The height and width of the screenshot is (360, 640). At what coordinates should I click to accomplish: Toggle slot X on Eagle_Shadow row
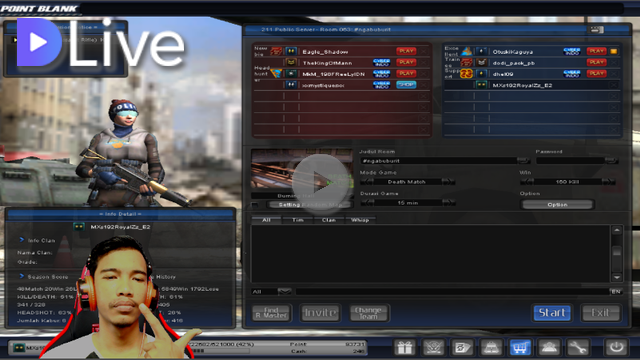coord(424,51)
